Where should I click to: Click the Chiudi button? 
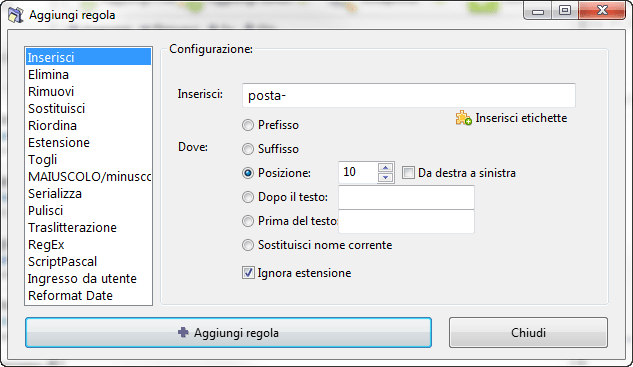click(528, 332)
